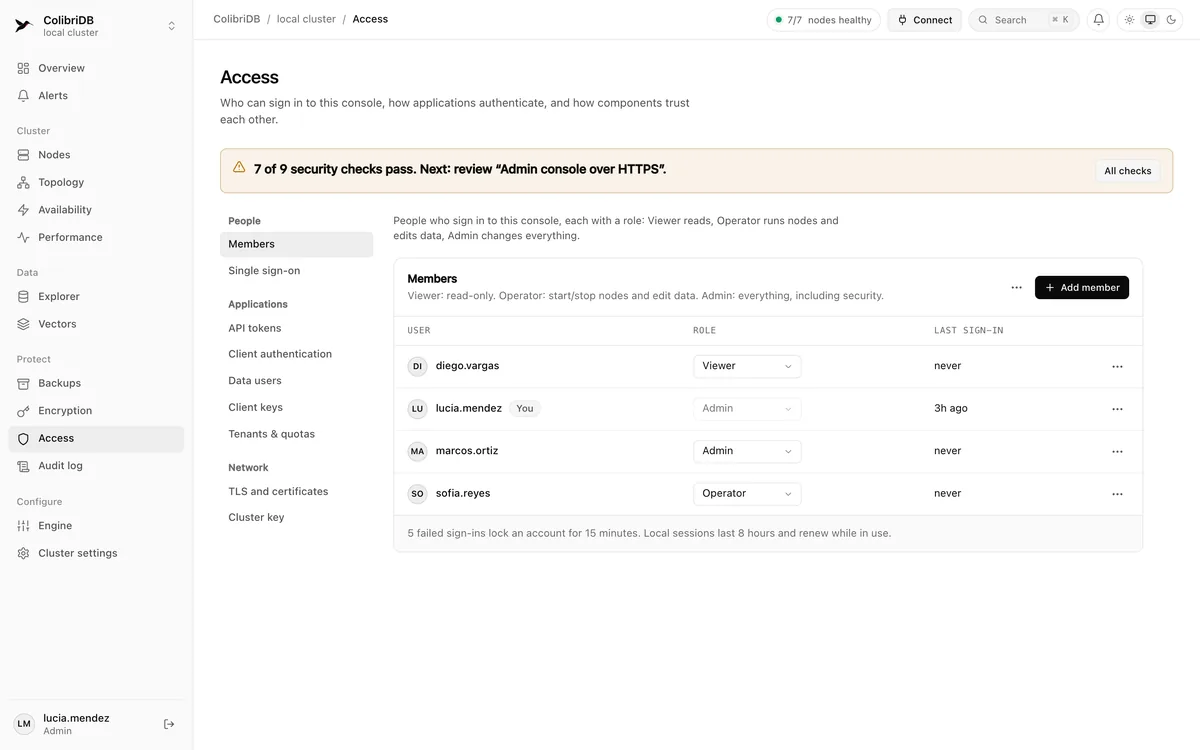Sign out using the logout icon
Viewport: 1200px width, 750px height.
coord(169,724)
